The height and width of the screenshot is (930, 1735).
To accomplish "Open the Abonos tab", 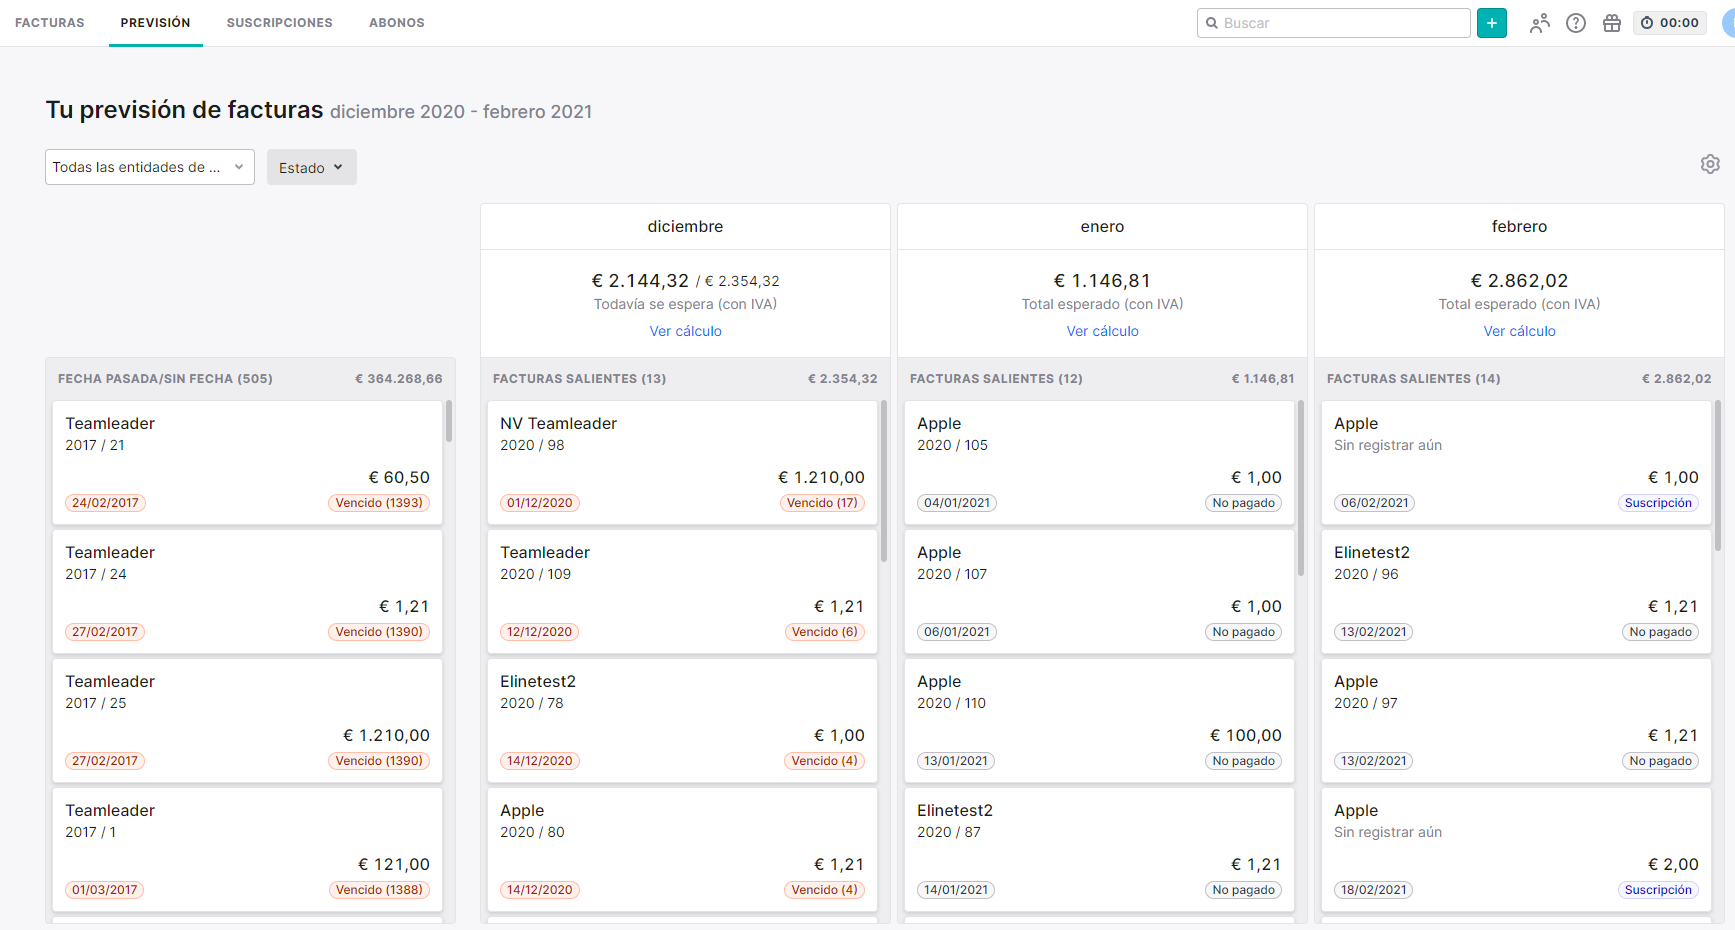I will (x=397, y=23).
